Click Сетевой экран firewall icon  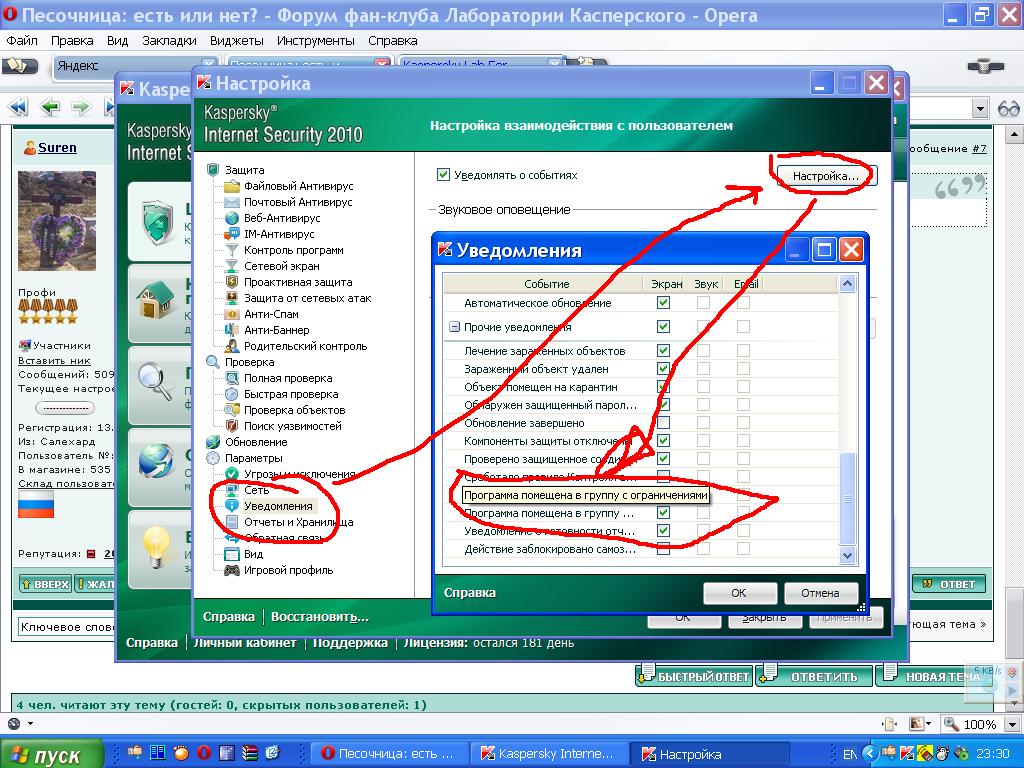click(232, 266)
